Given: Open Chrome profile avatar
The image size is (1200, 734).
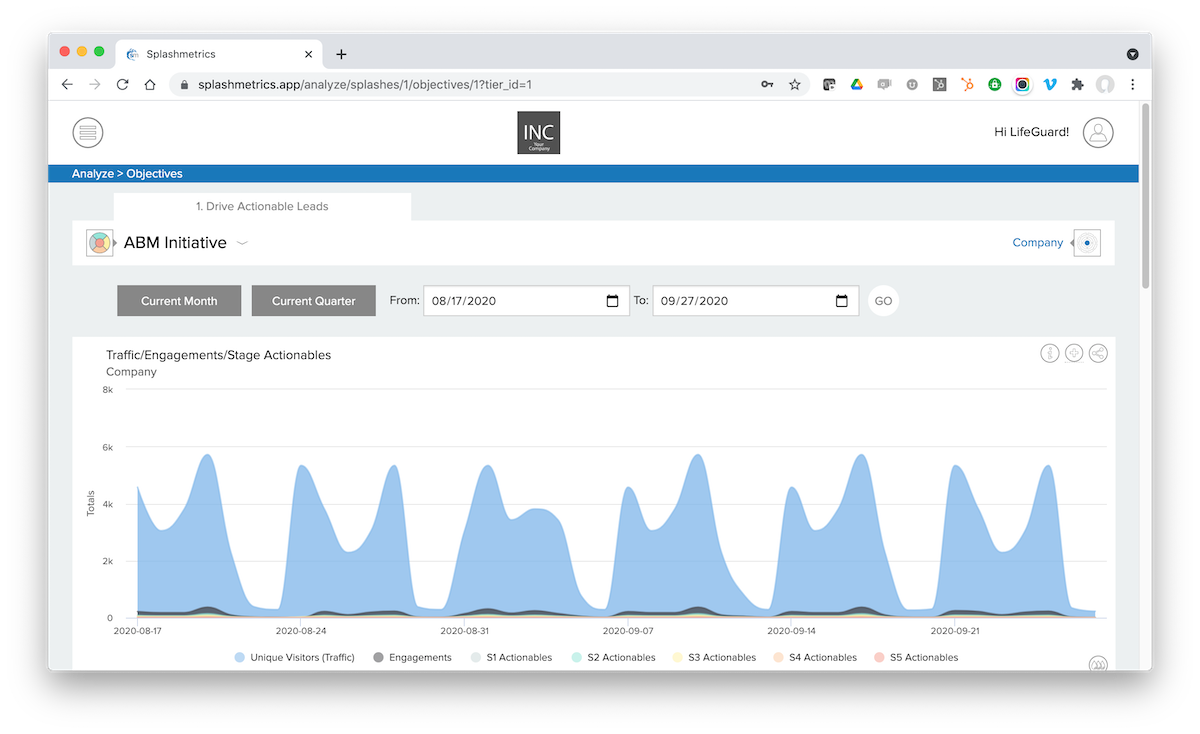Looking at the screenshot, I should pos(1105,85).
